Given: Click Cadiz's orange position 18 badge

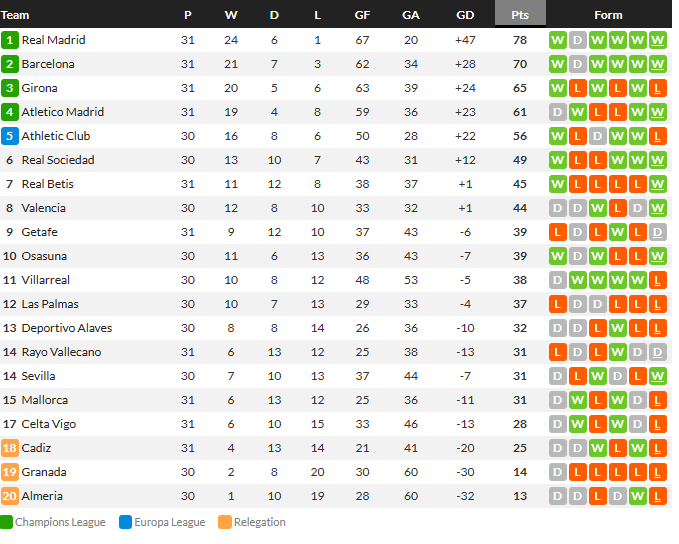Looking at the screenshot, I should coord(10,448).
